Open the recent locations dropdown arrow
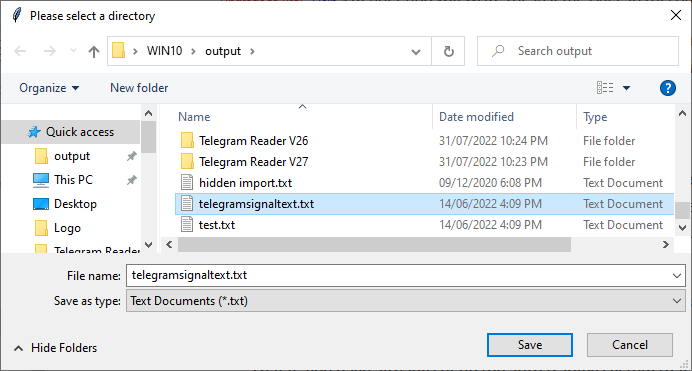692x371 pixels. click(x=73, y=51)
